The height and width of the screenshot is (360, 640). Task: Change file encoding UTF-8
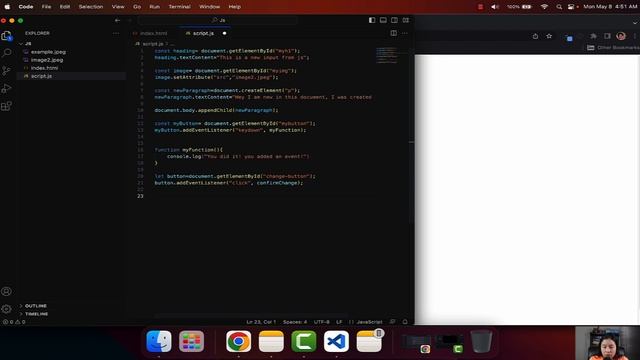tap(322, 322)
